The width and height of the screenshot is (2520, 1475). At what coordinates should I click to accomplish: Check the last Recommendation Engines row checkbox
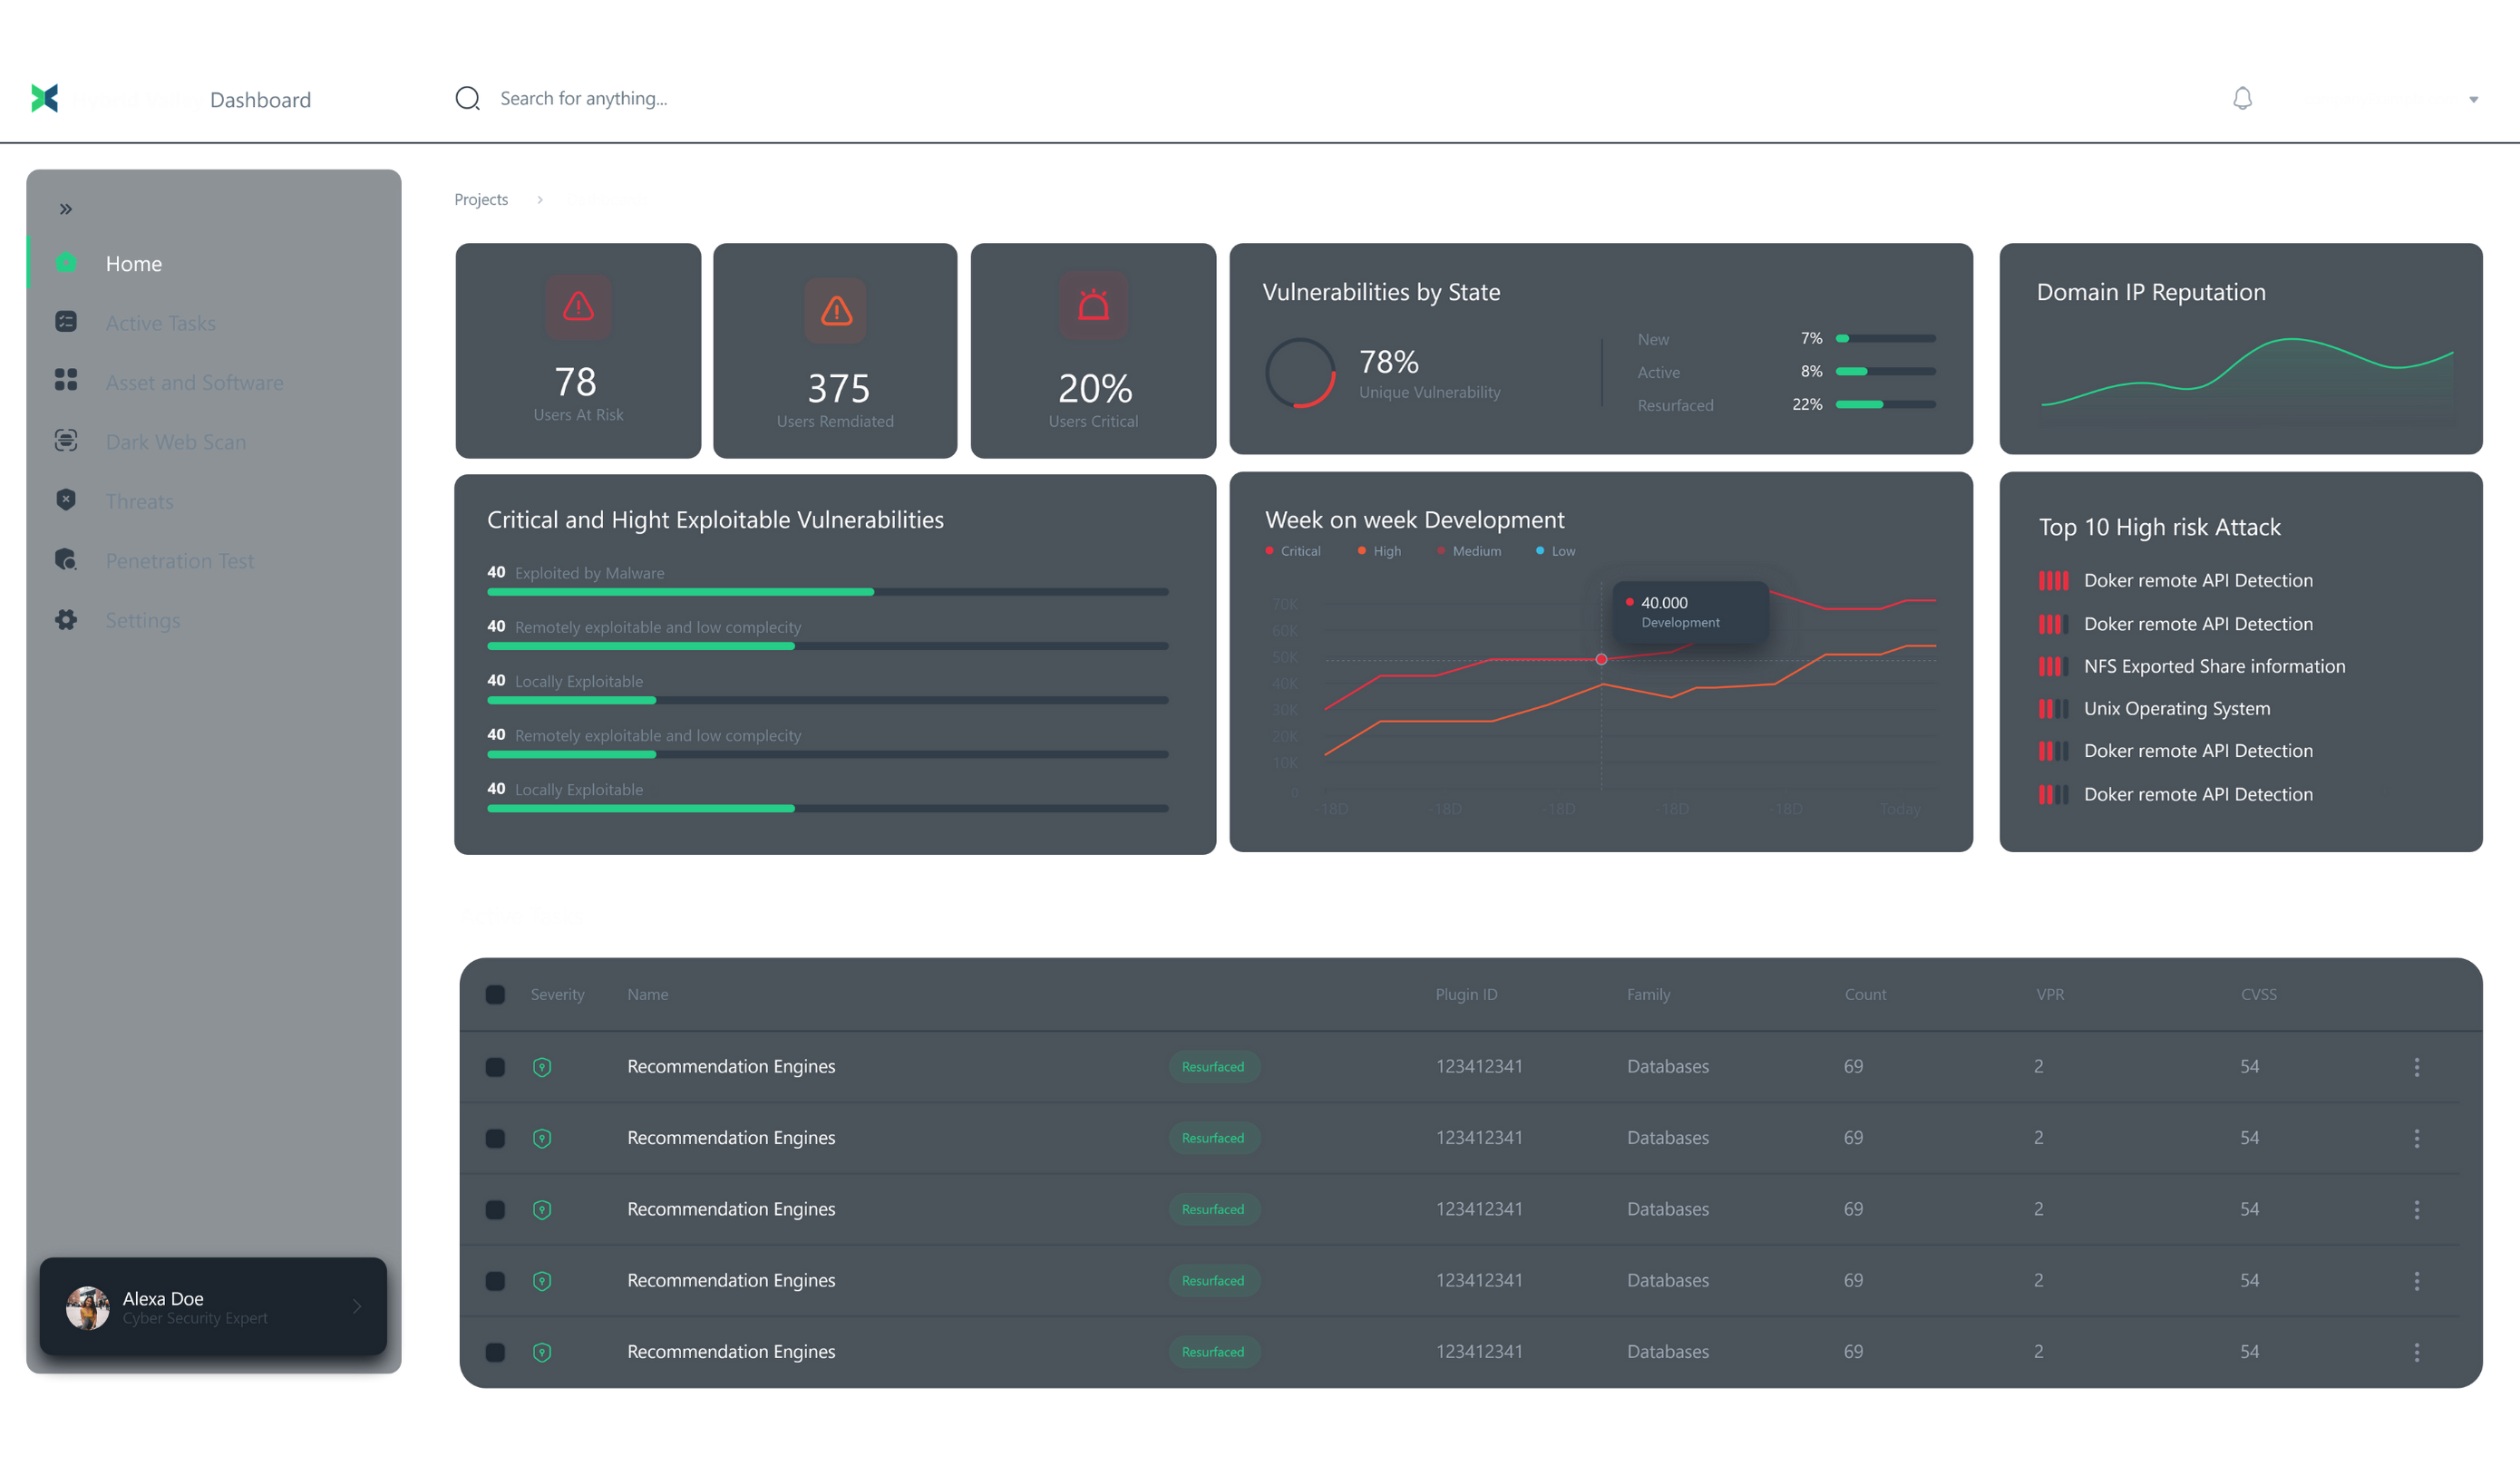[x=495, y=1352]
